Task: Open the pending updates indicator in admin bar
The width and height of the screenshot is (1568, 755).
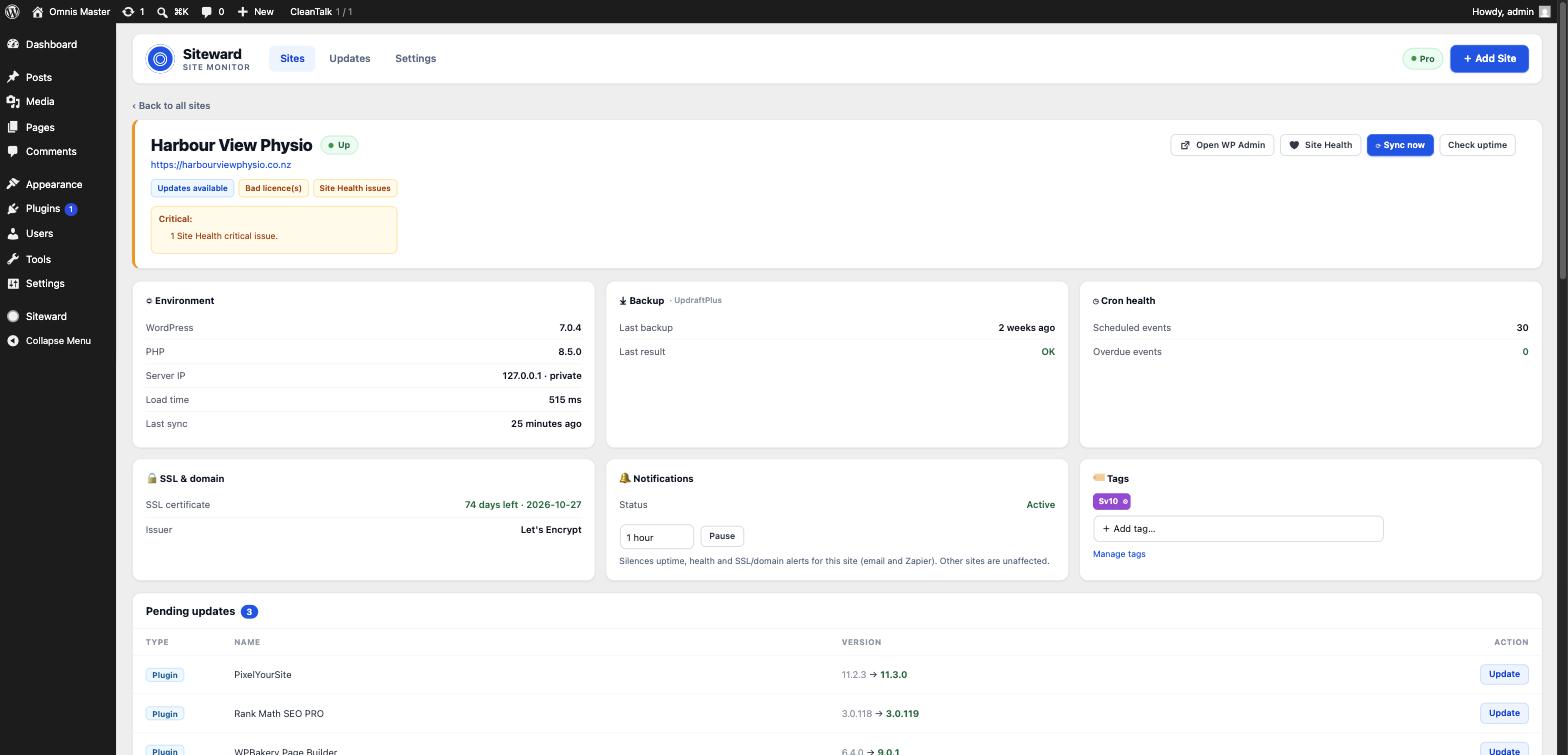Action: (x=133, y=12)
